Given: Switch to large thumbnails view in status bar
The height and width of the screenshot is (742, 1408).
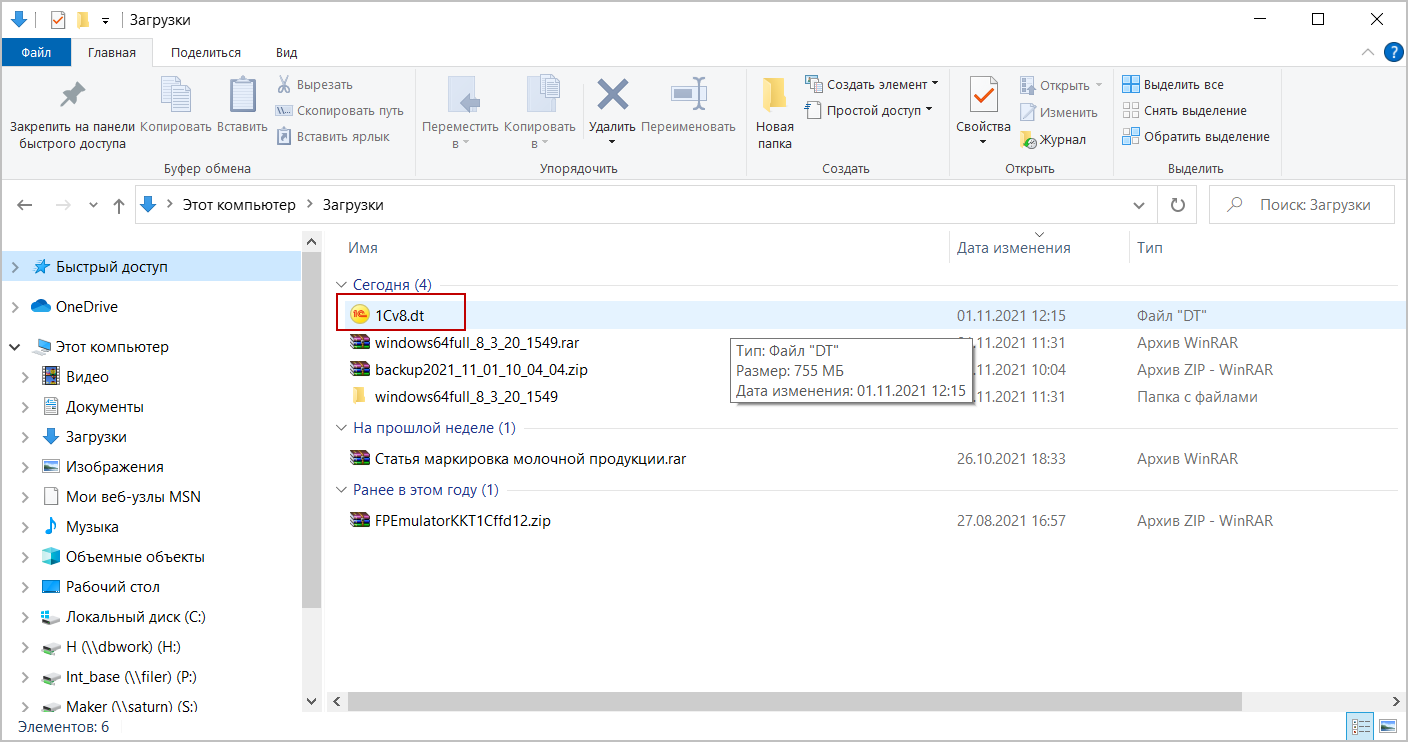Looking at the screenshot, I should [1388, 726].
